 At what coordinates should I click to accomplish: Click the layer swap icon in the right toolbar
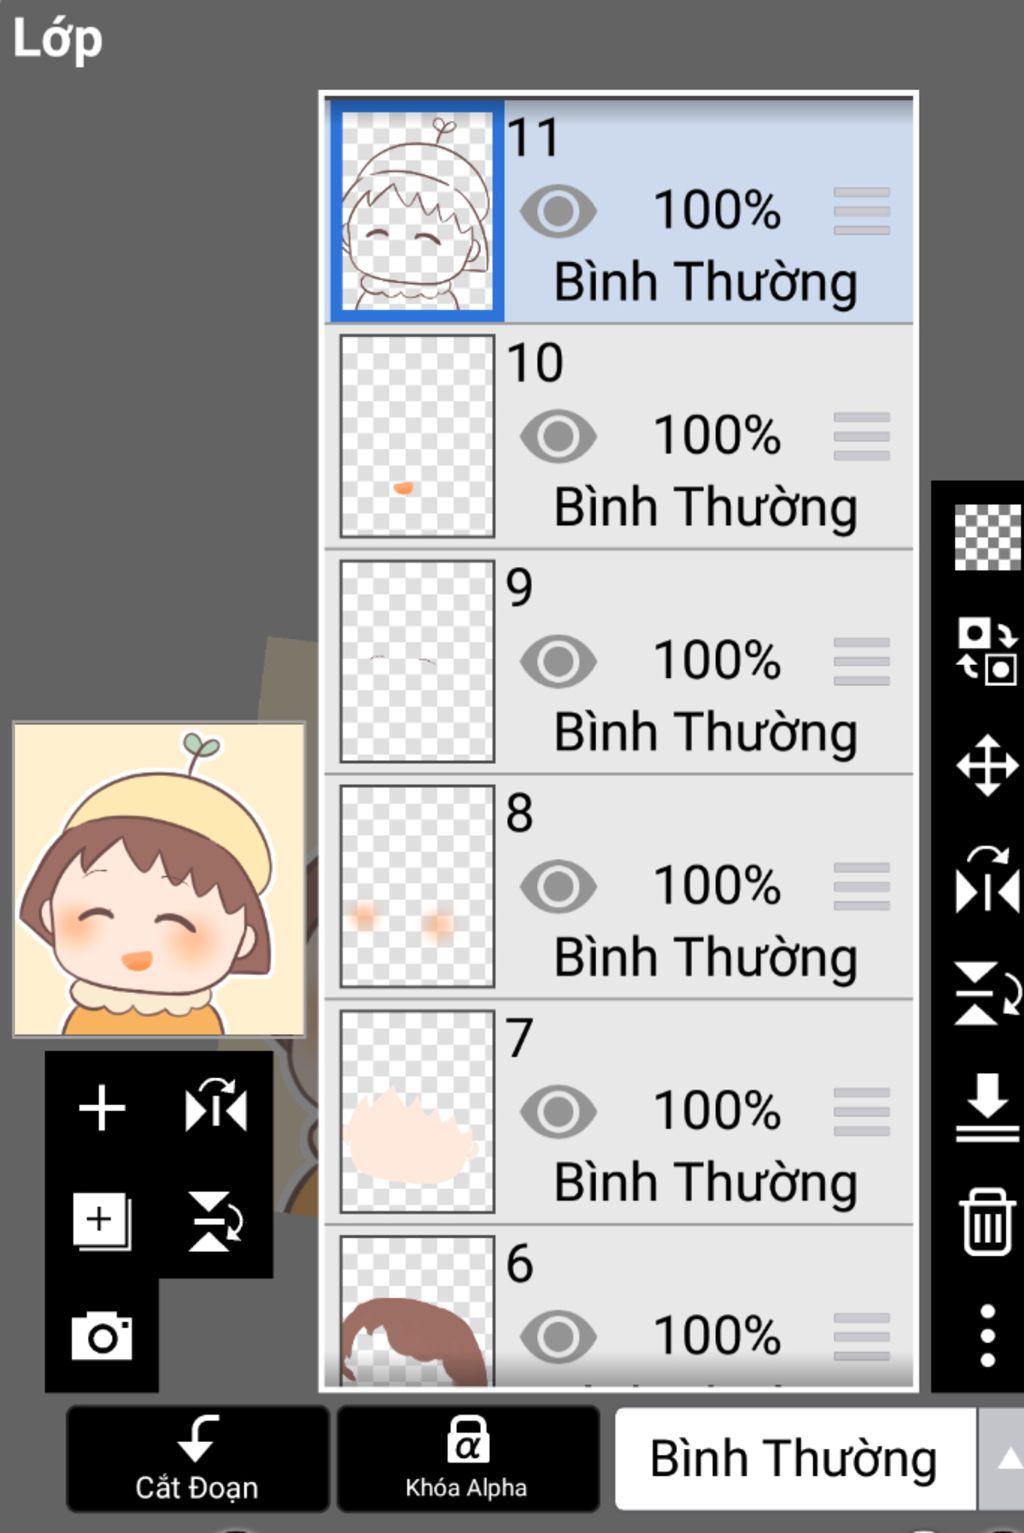point(987,651)
